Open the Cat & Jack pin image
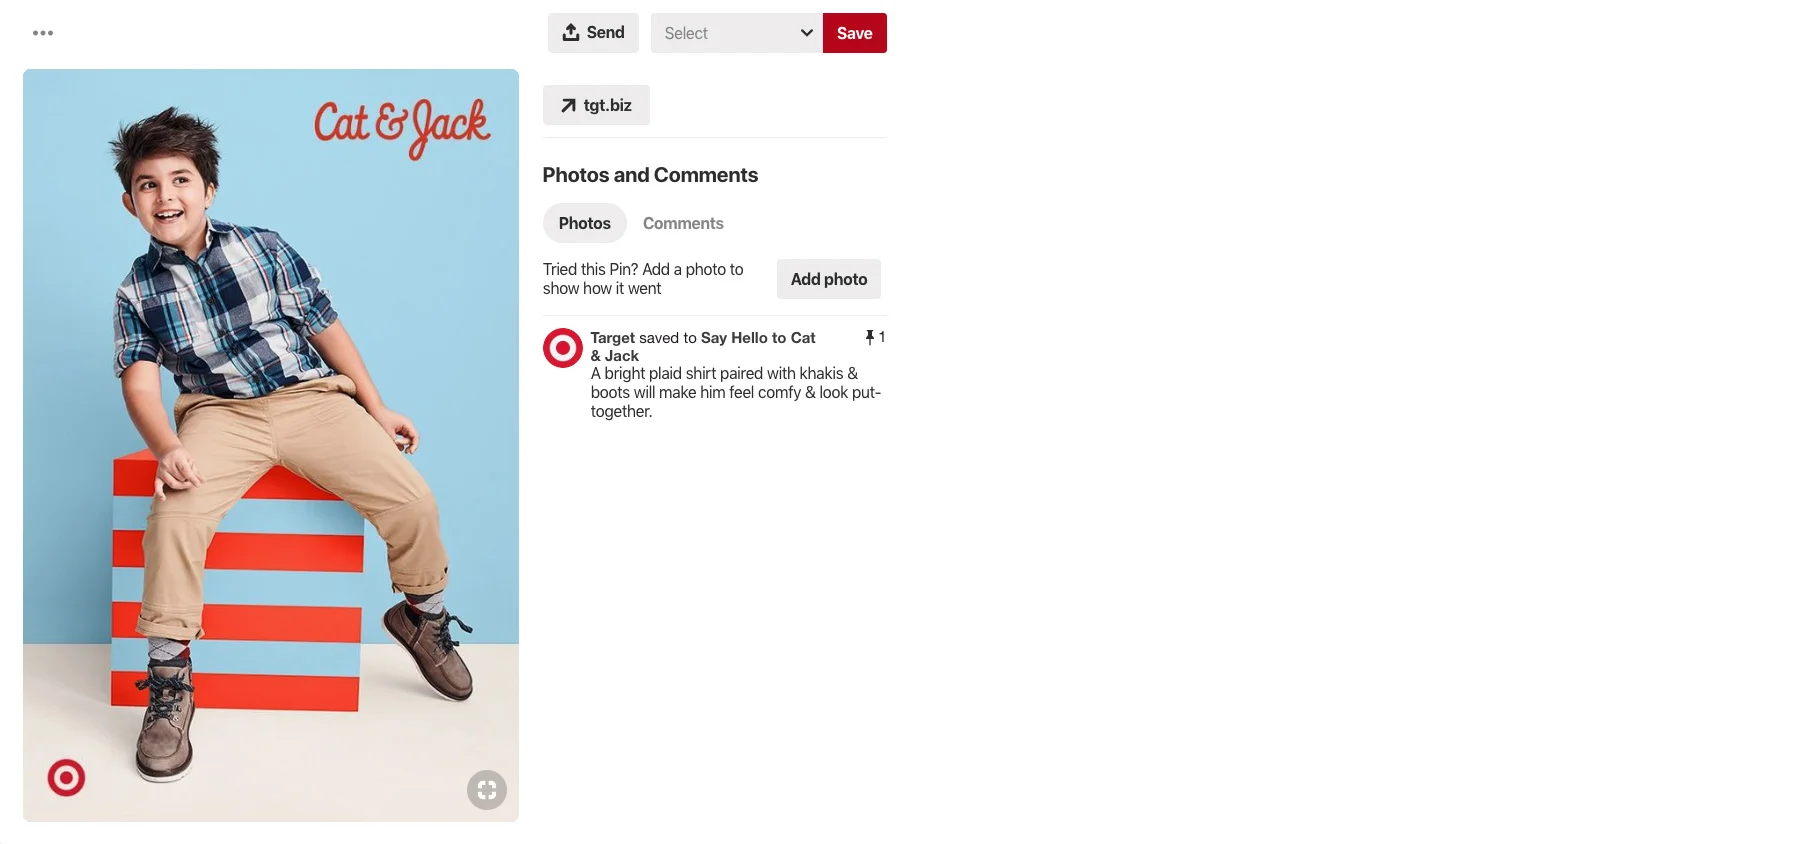Viewport: 1809px width, 844px height. [271, 445]
